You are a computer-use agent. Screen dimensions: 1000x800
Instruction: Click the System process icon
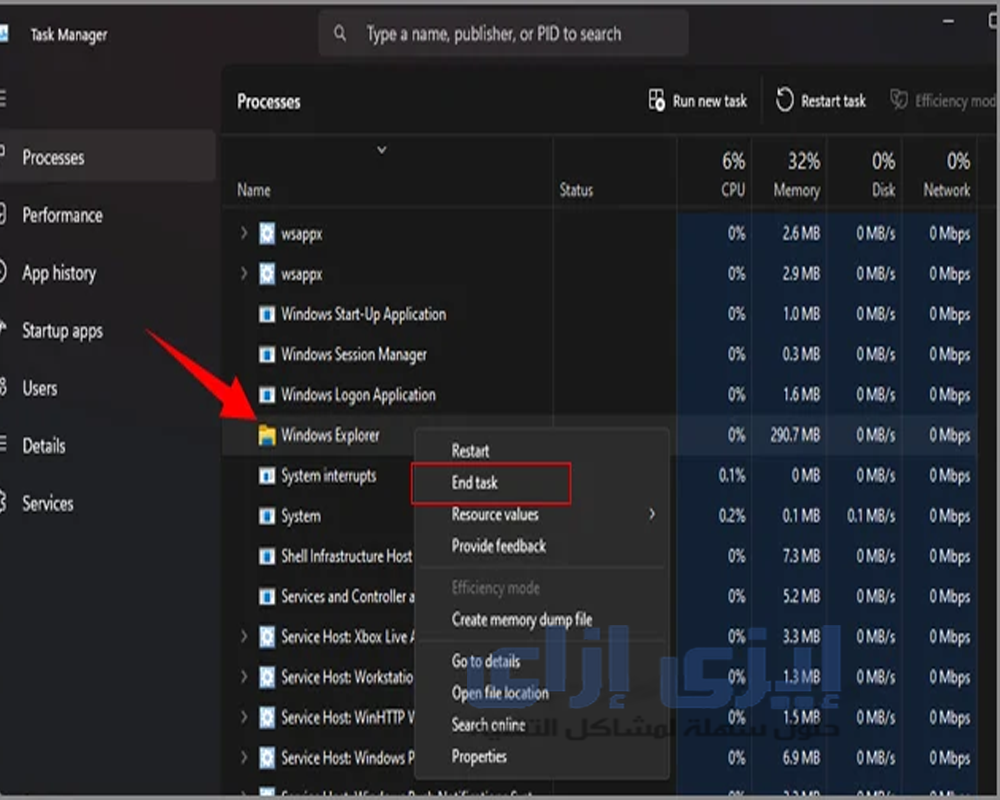(x=267, y=515)
